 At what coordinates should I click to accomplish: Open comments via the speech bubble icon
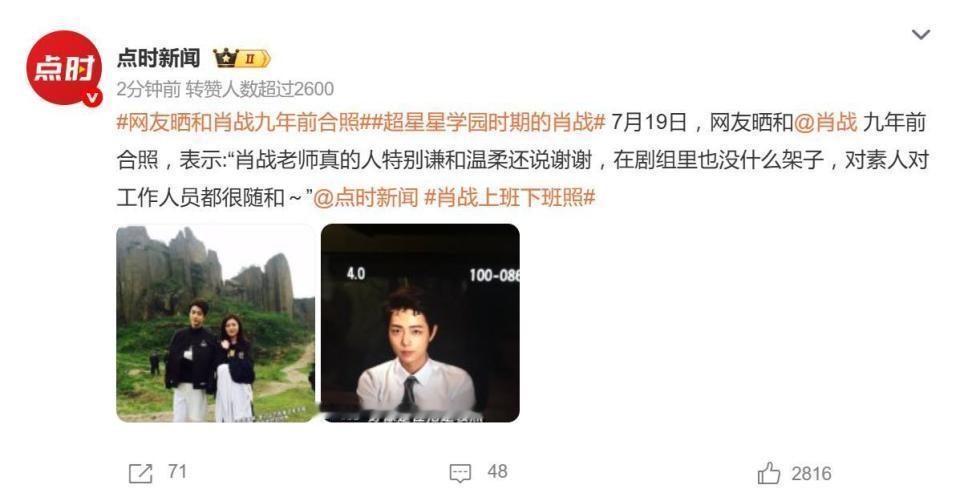pyautogui.click(x=460, y=473)
